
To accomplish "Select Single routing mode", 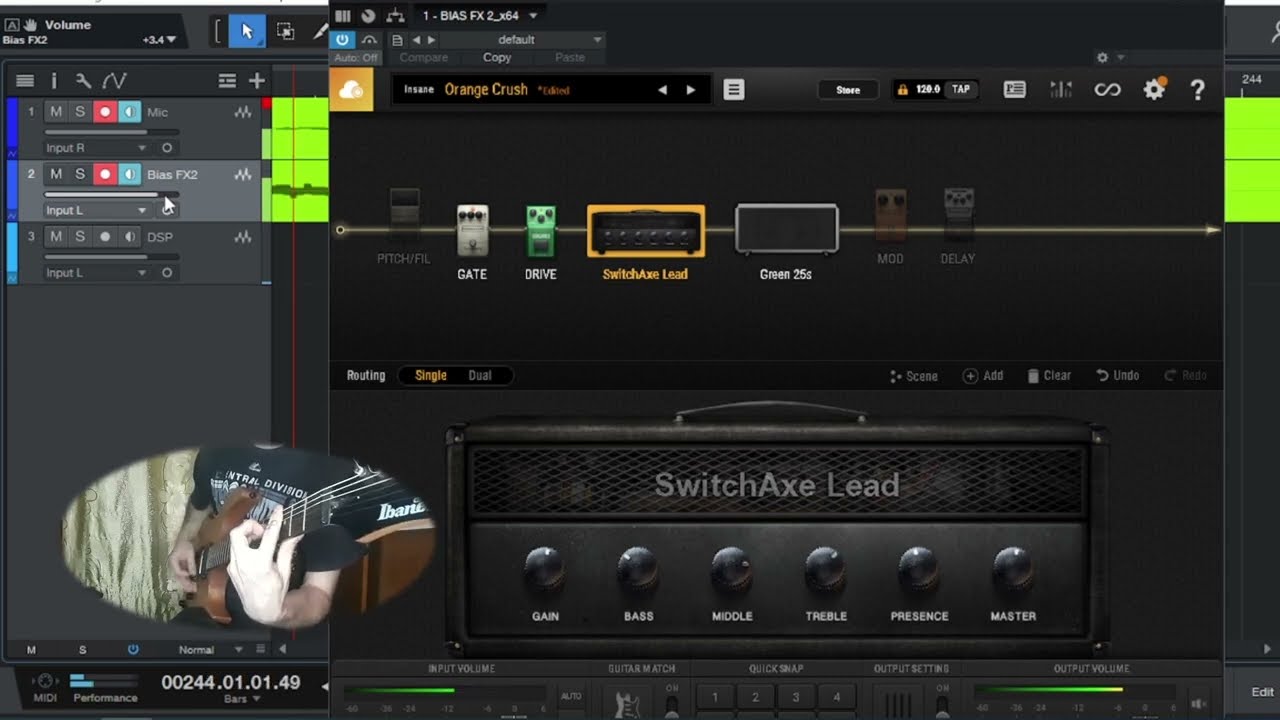I will click(x=431, y=375).
